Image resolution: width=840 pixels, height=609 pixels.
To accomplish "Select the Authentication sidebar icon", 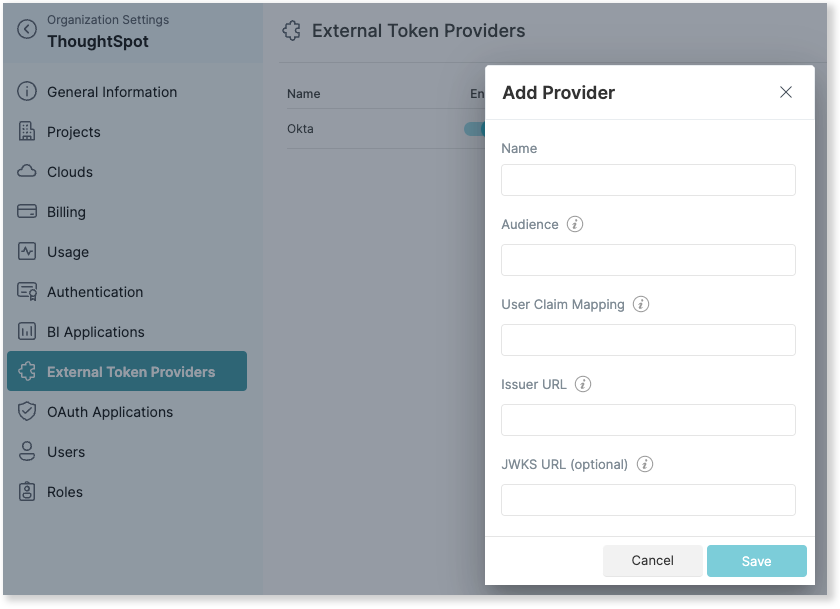I will 27,291.
